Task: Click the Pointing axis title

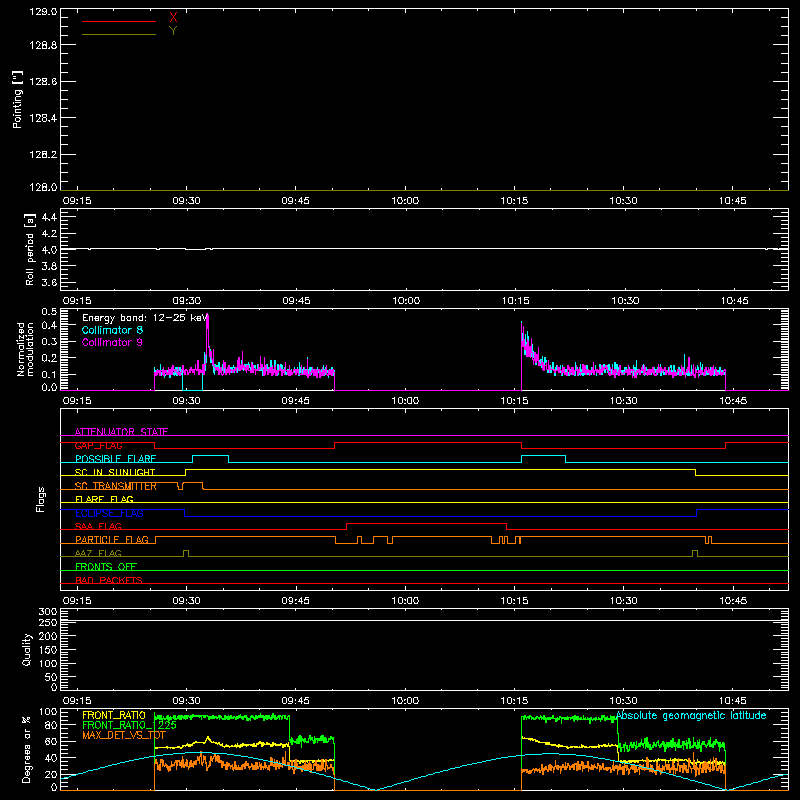Action: pos(17,99)
